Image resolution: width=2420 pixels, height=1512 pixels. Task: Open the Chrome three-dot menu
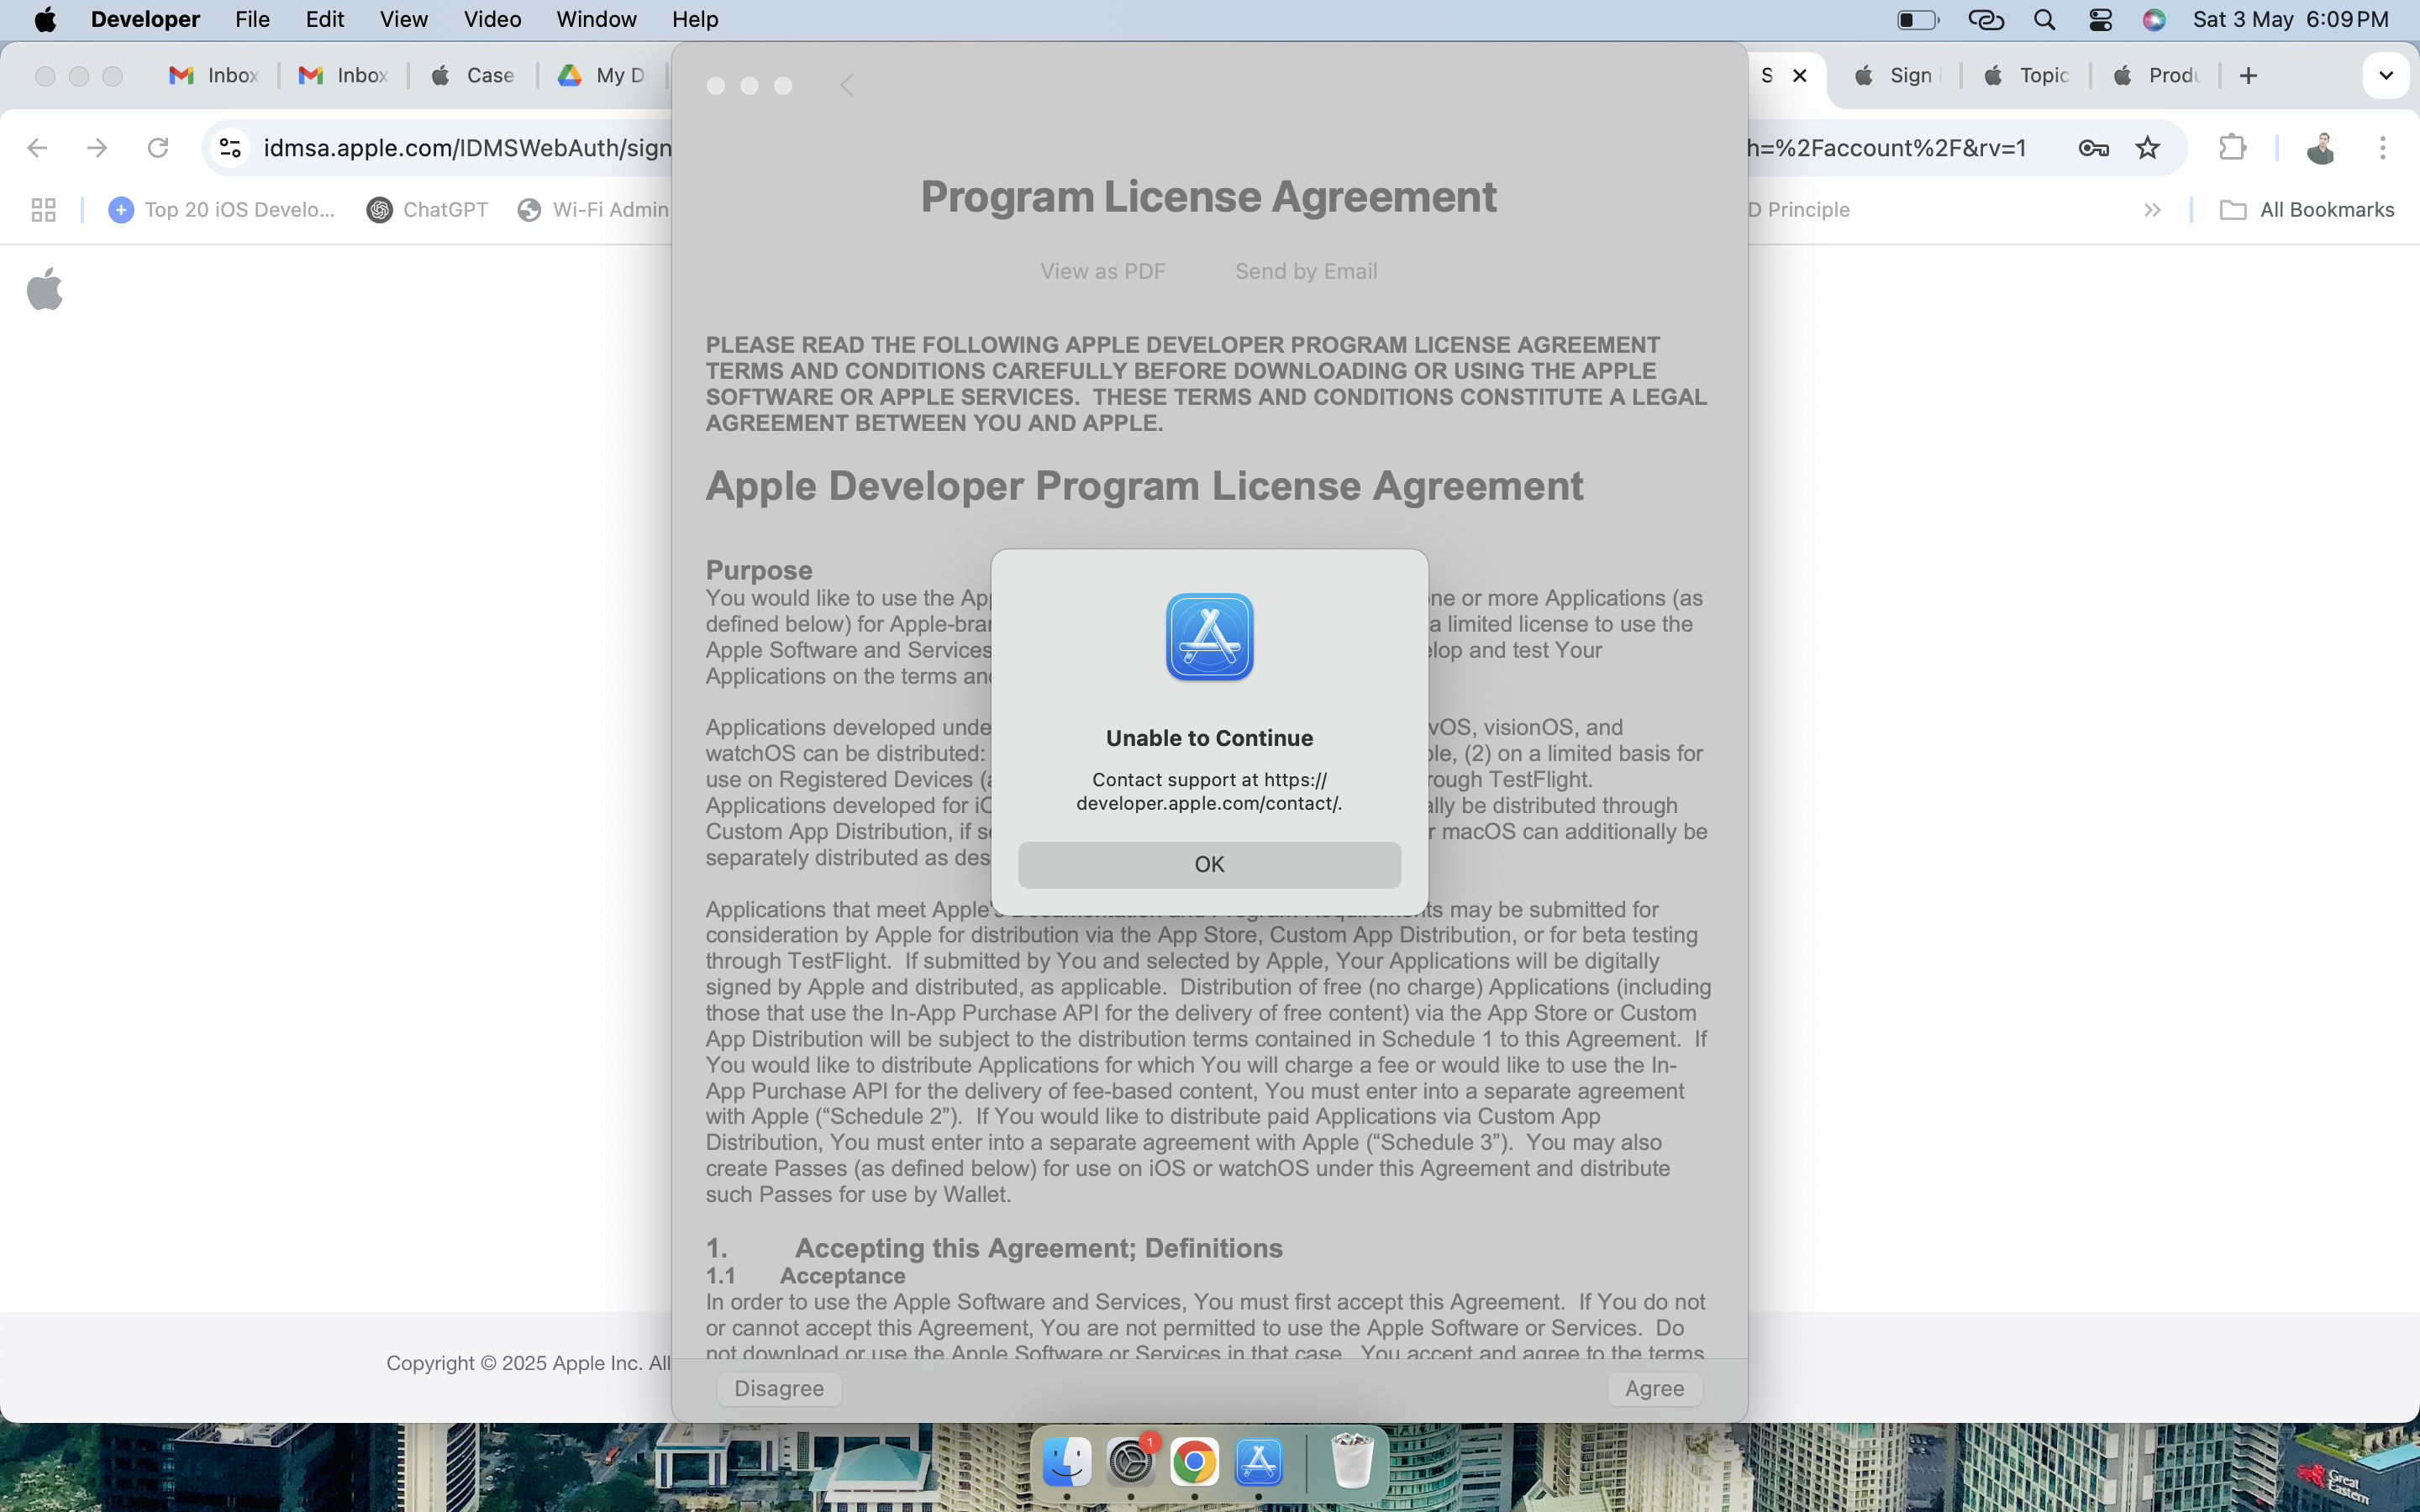[2383, 148]
